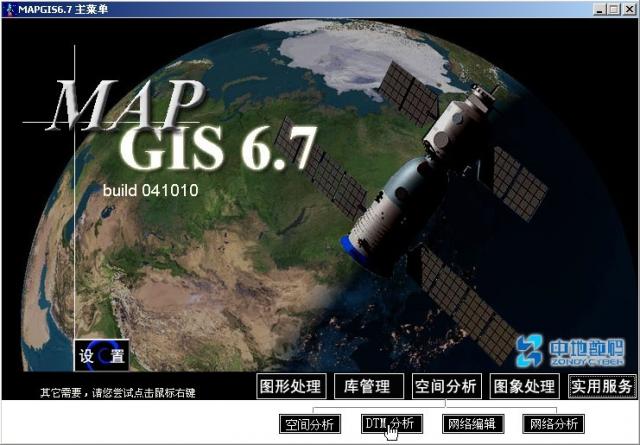
Task: Click the right-click hint text at bottom left
Action: pyautogui.click(x=117, y=393)
